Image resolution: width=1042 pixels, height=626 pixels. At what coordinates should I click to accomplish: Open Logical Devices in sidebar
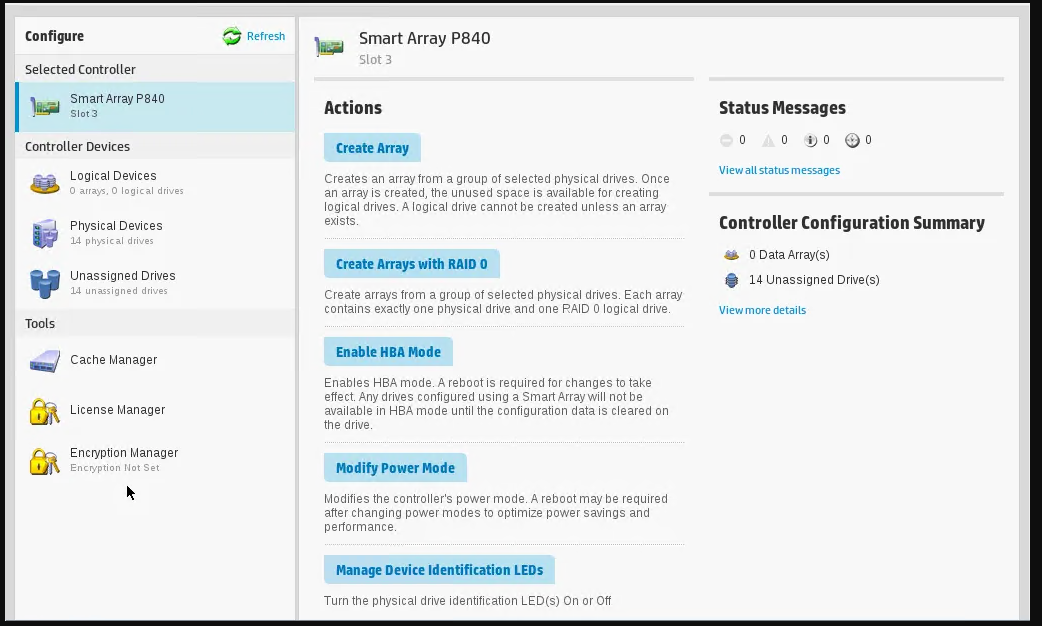tap(156, 183)
